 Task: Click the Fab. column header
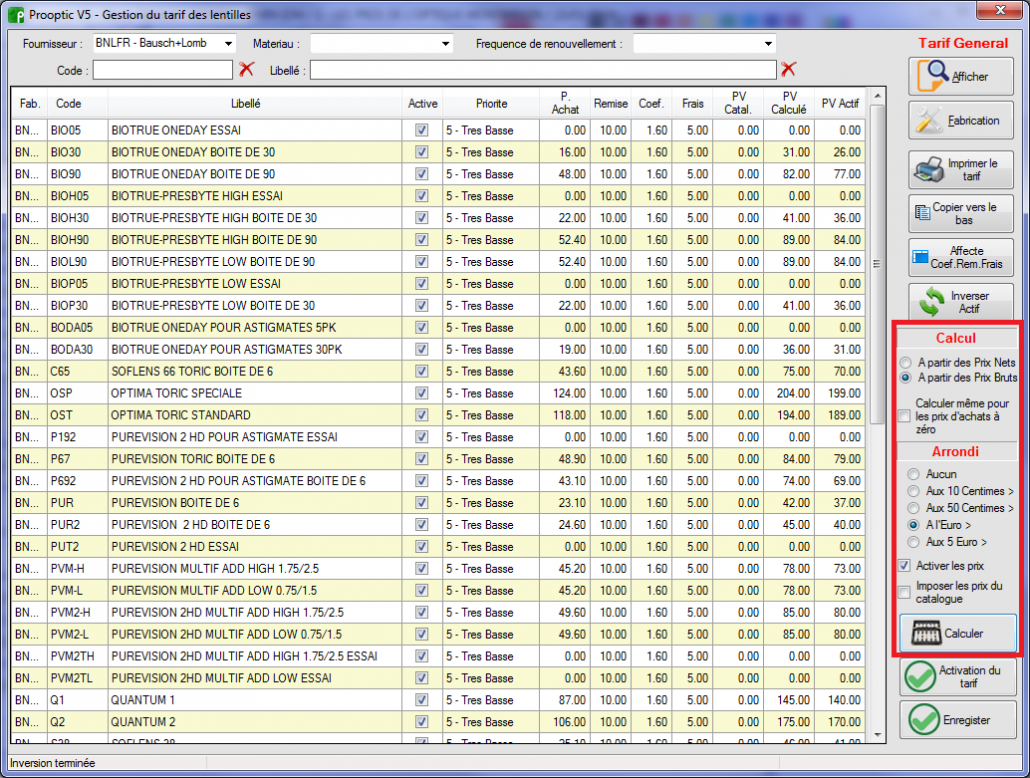click(30, 103)
